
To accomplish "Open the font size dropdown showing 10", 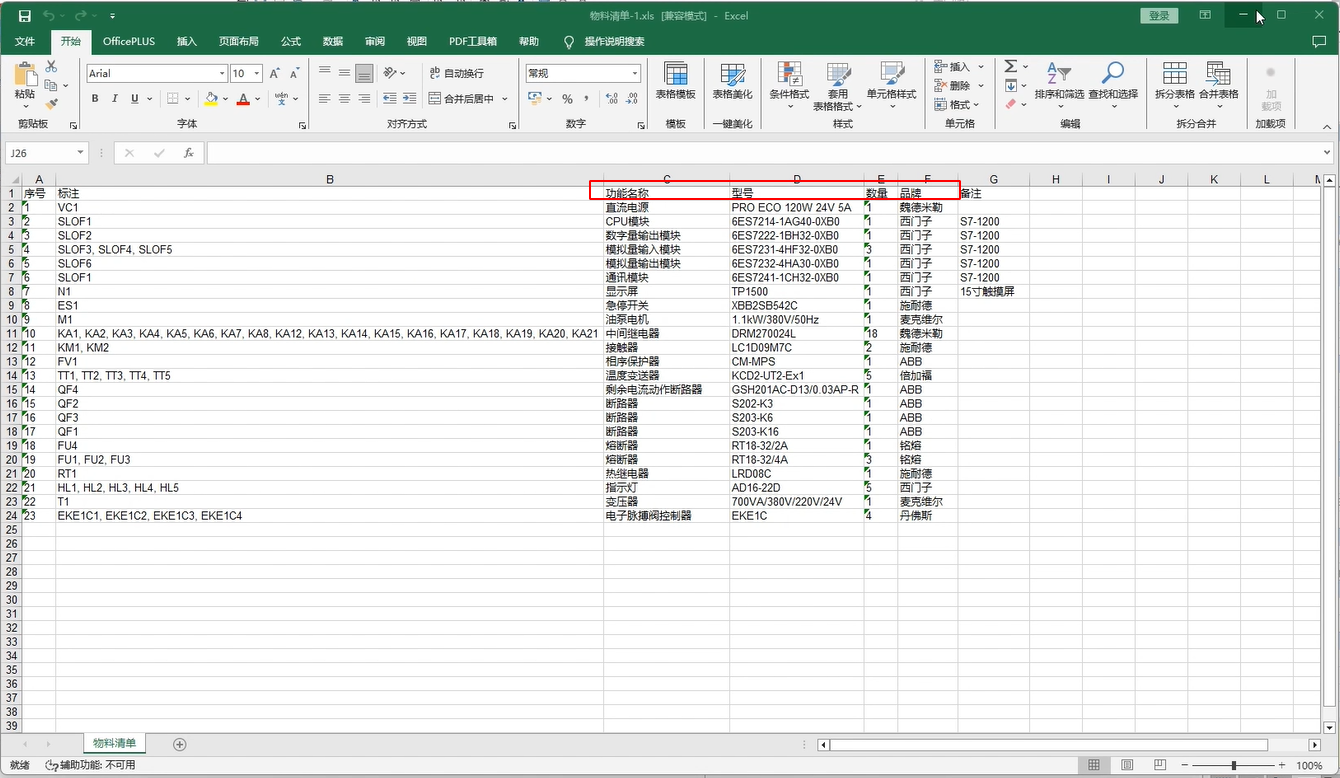I will point(257,73).
